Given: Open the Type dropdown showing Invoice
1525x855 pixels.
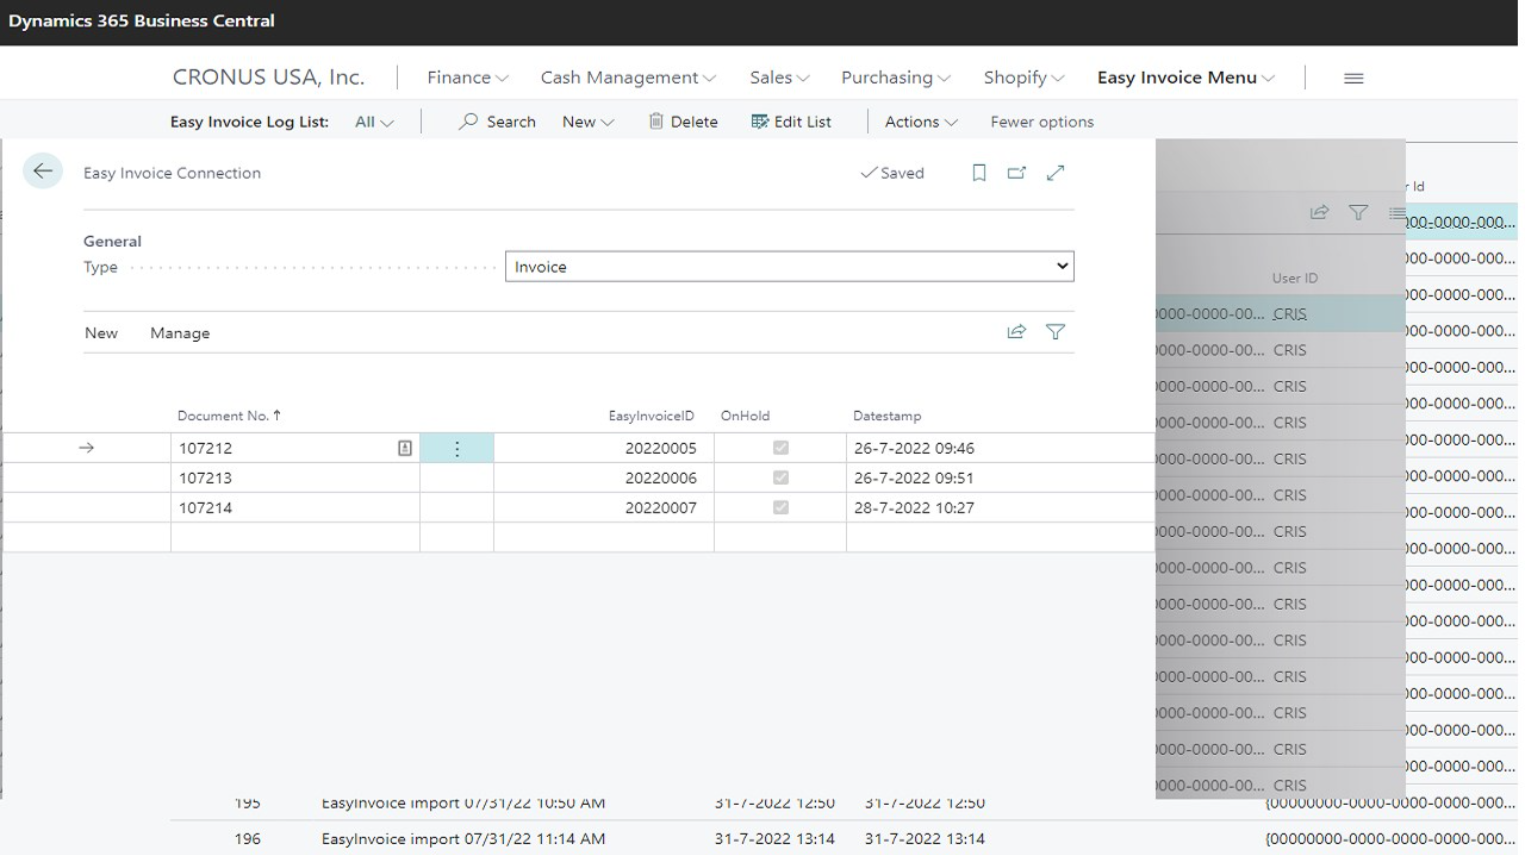Looking at the screenshot, I should pos(789,267).
